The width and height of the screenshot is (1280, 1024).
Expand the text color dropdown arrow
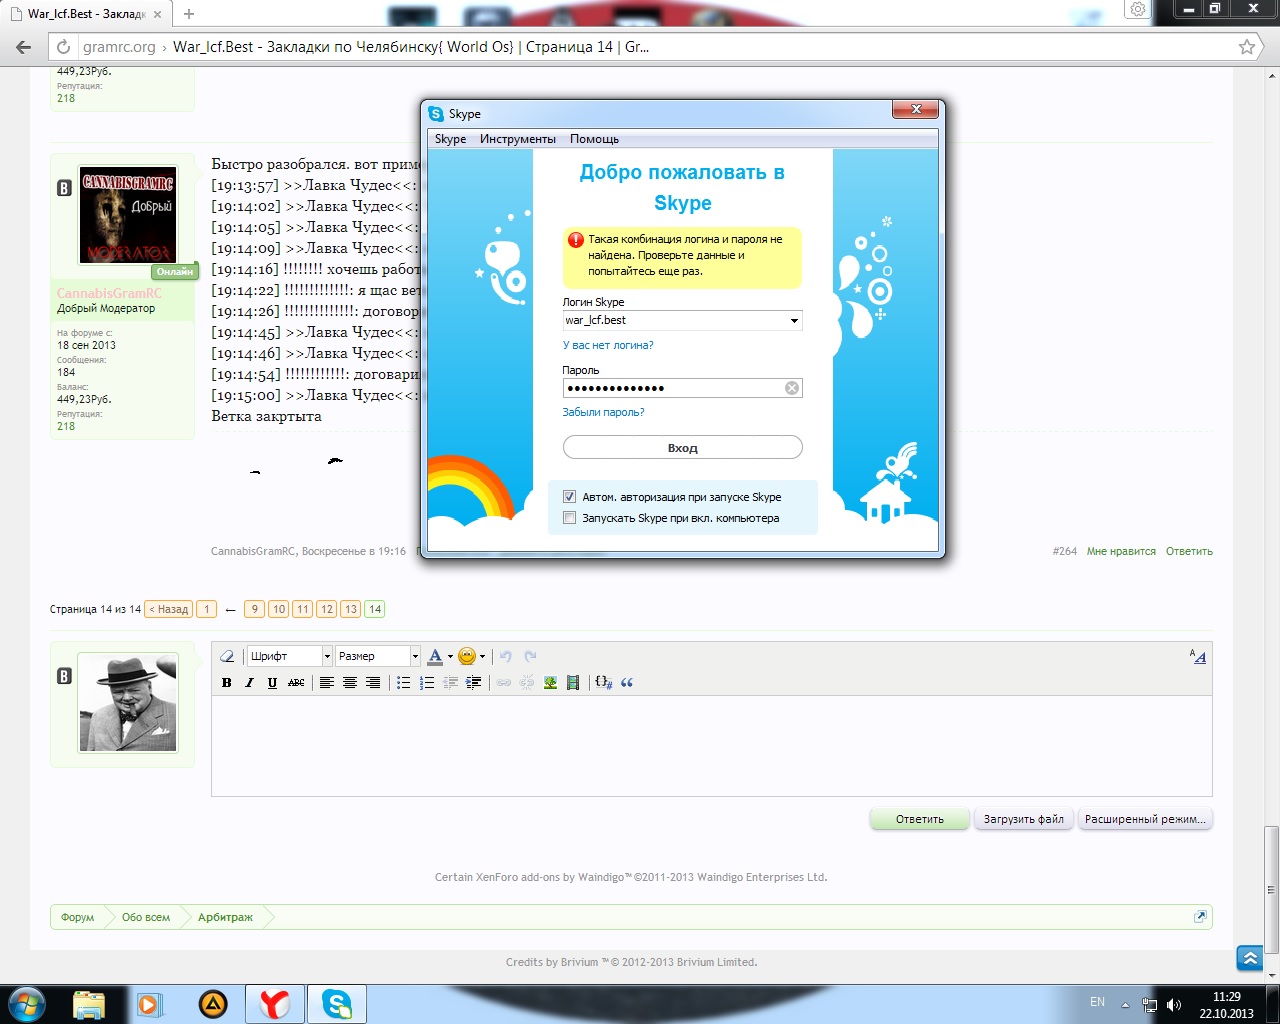[x=450, y=657]
